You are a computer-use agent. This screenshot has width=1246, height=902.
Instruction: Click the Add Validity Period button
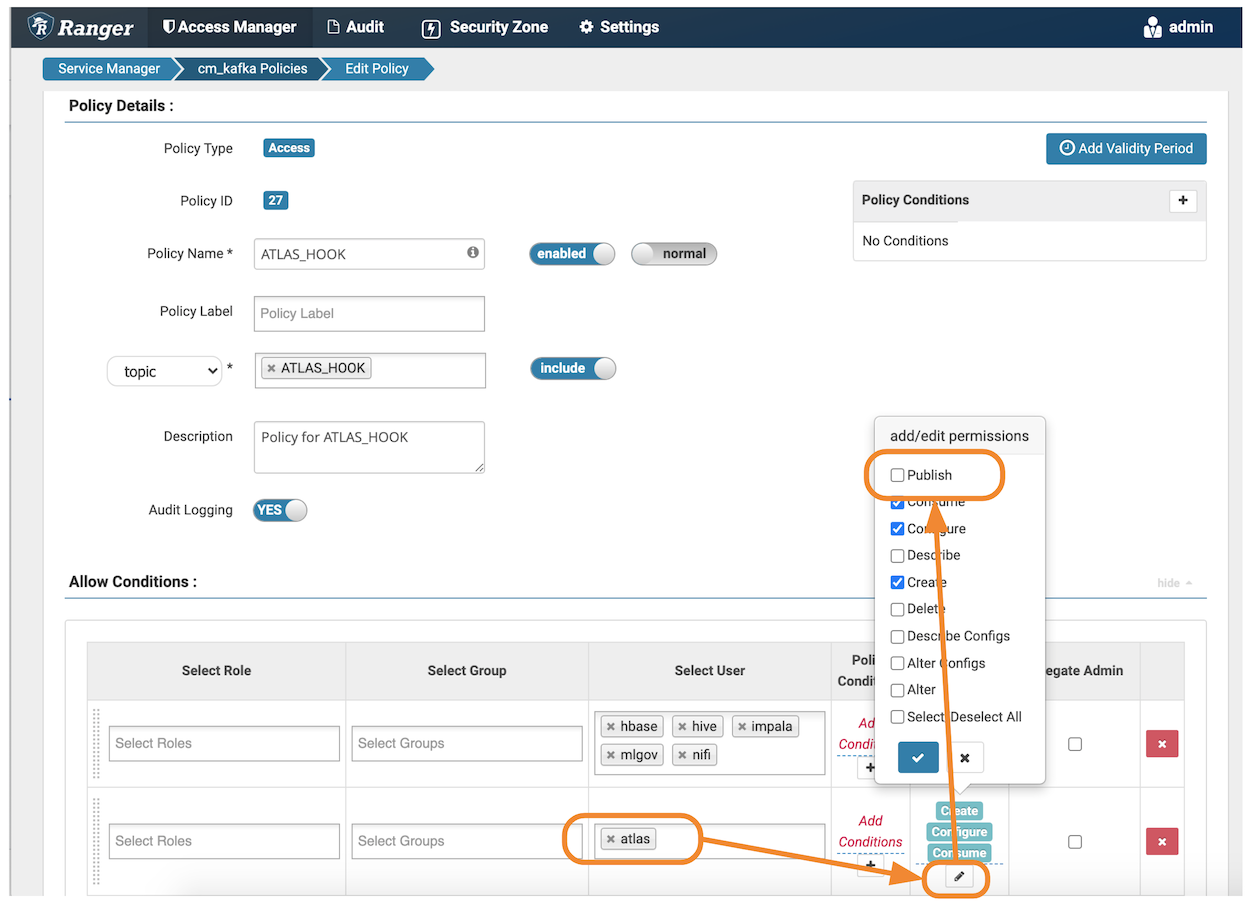[1126, 148]
